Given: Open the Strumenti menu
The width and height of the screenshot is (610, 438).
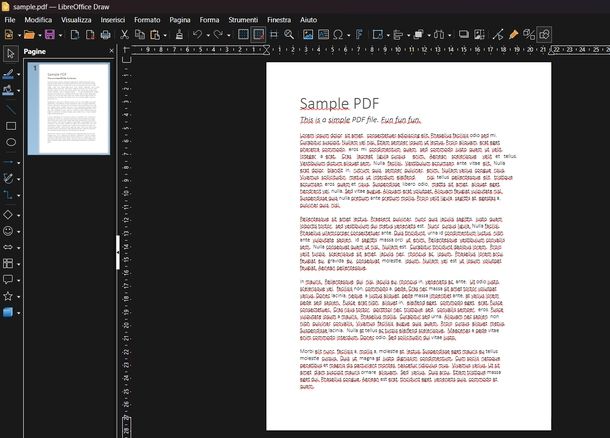Looking at the screenshot, I should point(243,20).
